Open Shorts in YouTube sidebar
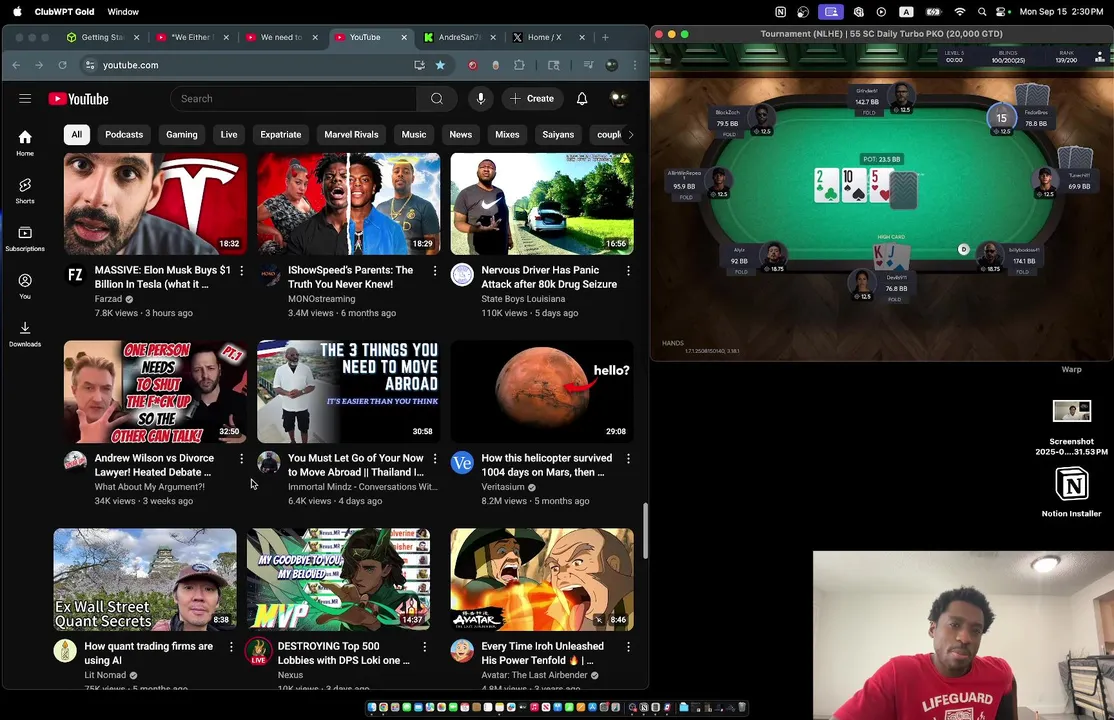Screen dimensions: 1114x720 pyautogui.click(x=25, y=190)
